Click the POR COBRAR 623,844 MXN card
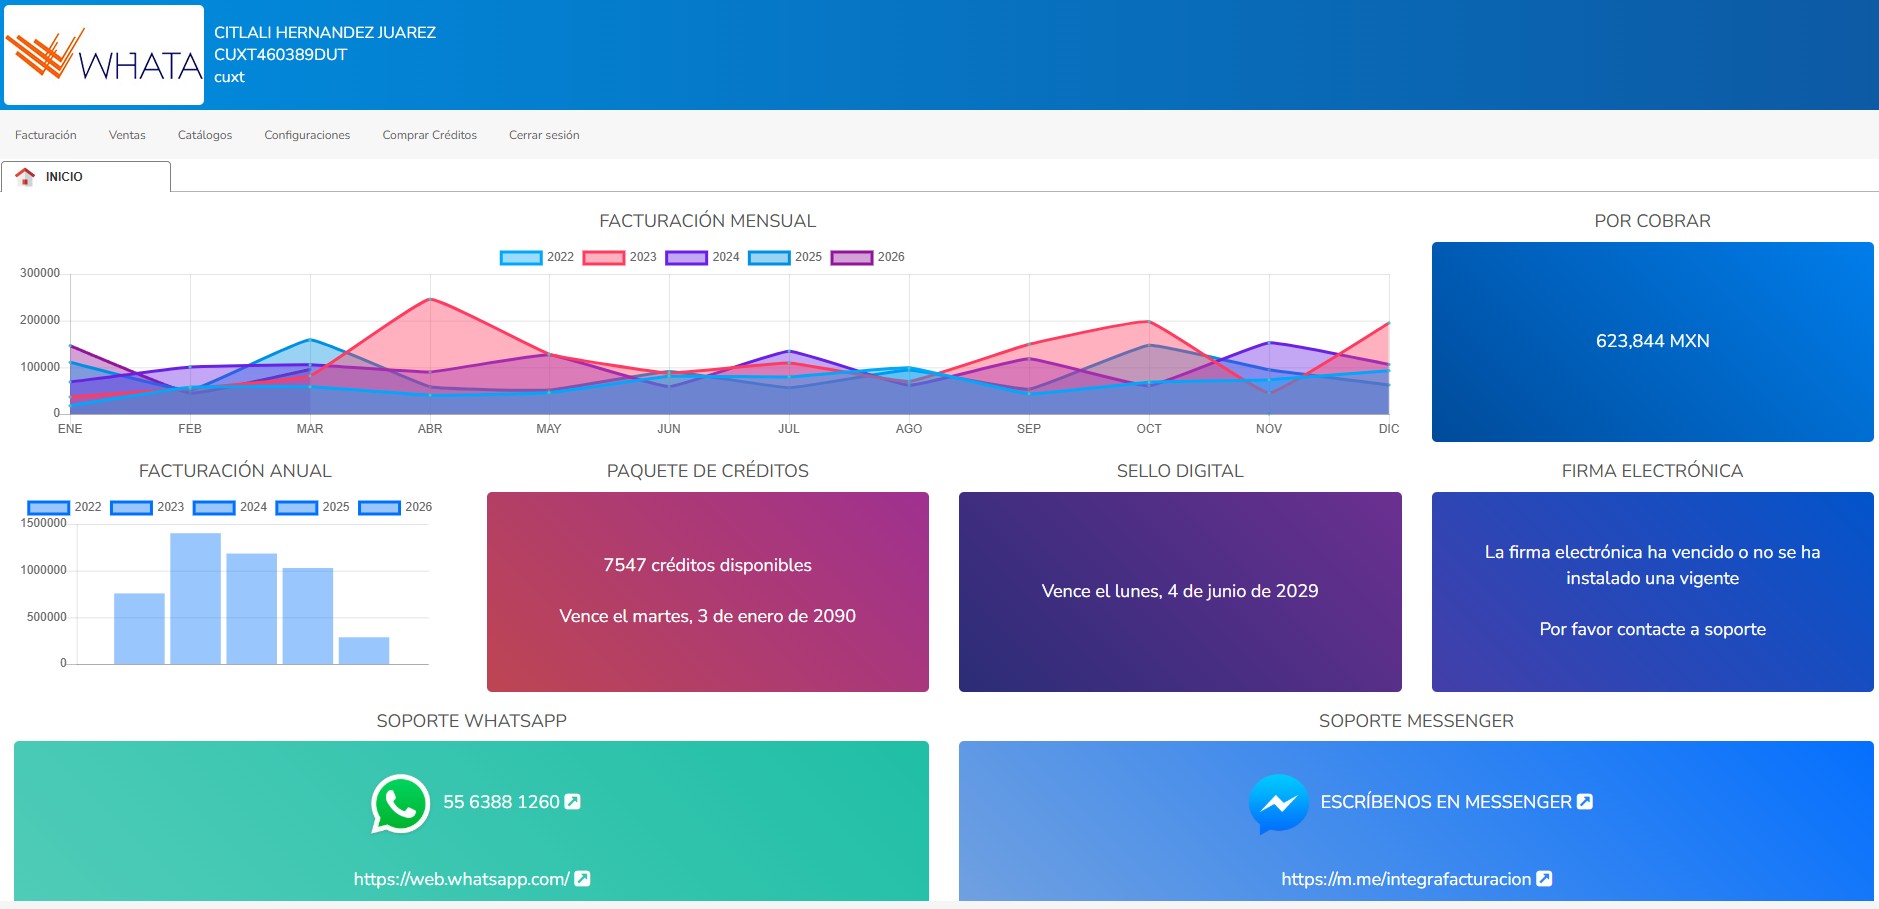This screenshot has height=909, width=1879. pyautogui.click(x=1652, y=342)
